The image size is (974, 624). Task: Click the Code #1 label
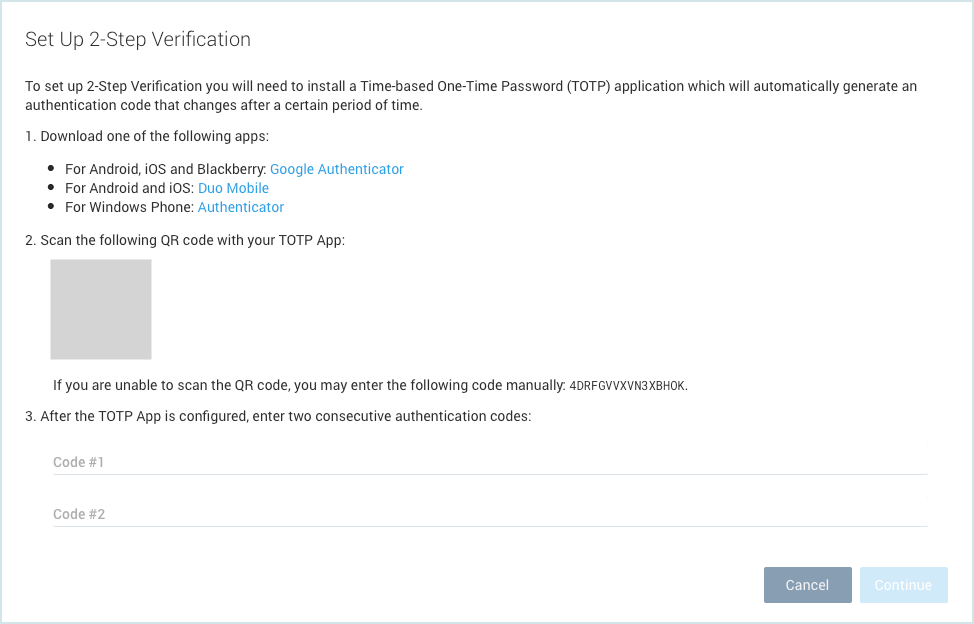click(x=78, y=461)
